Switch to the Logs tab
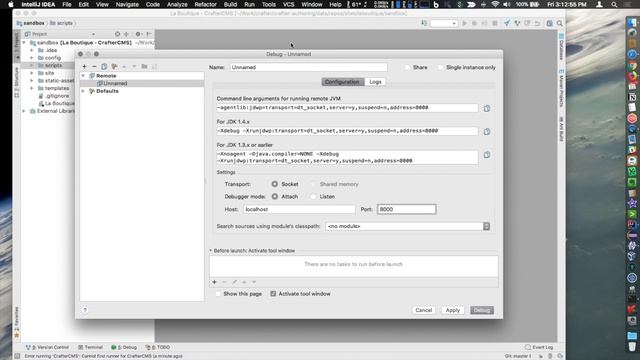Screen dimensions: 640x360 pos(375,82)
